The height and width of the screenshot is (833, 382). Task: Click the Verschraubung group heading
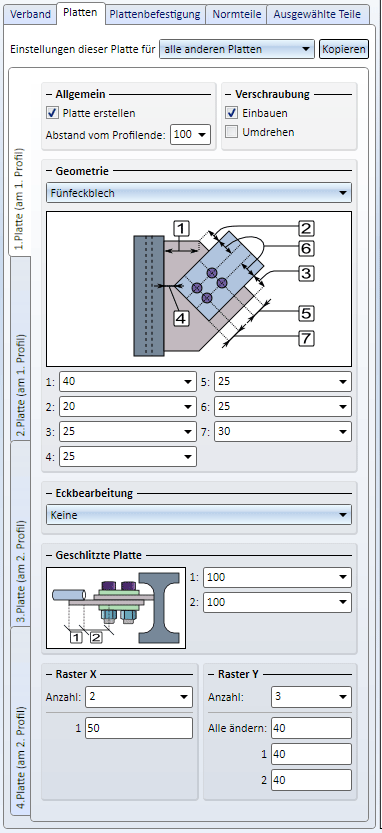click(272, 94)
